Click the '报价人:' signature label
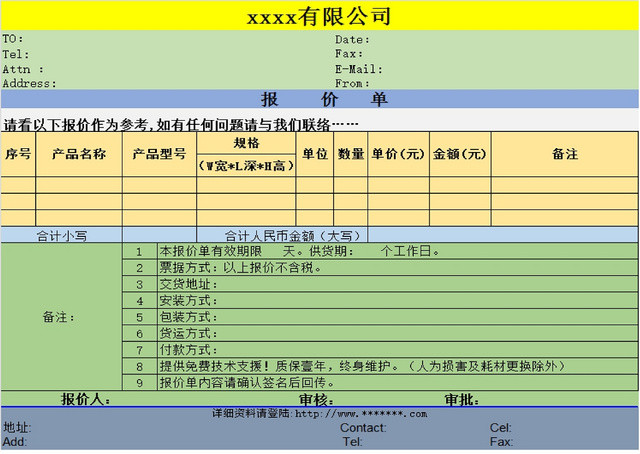 coord(86,399)
